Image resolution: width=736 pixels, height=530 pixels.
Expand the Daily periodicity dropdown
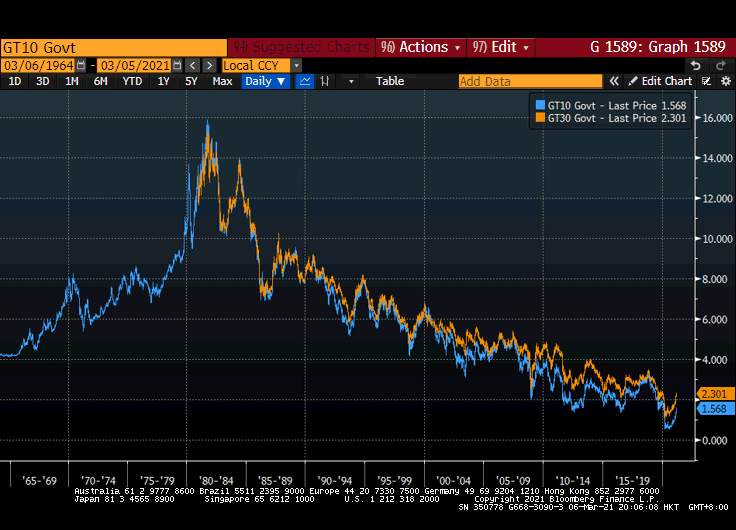click(266, 81)
